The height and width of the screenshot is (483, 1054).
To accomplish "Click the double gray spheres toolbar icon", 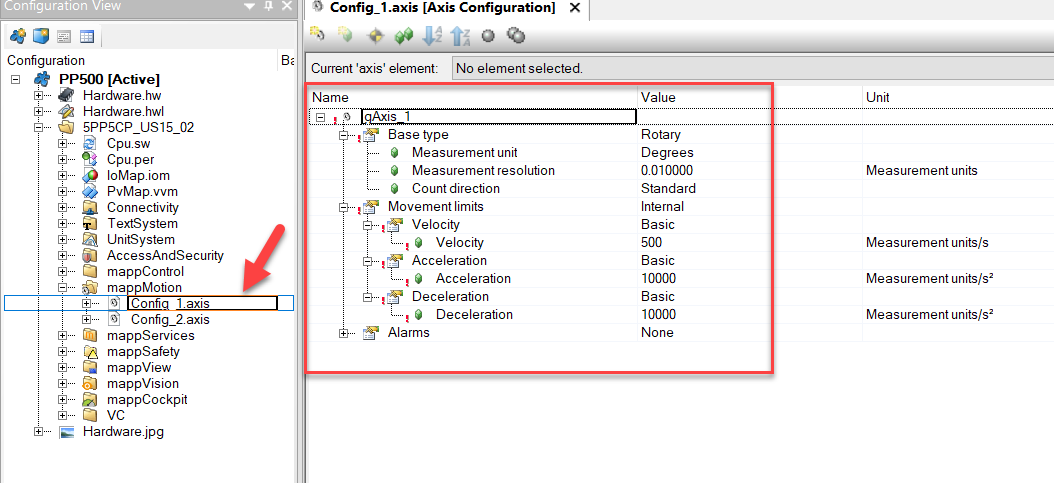I will pyautogui.click(x=516, y=35).
